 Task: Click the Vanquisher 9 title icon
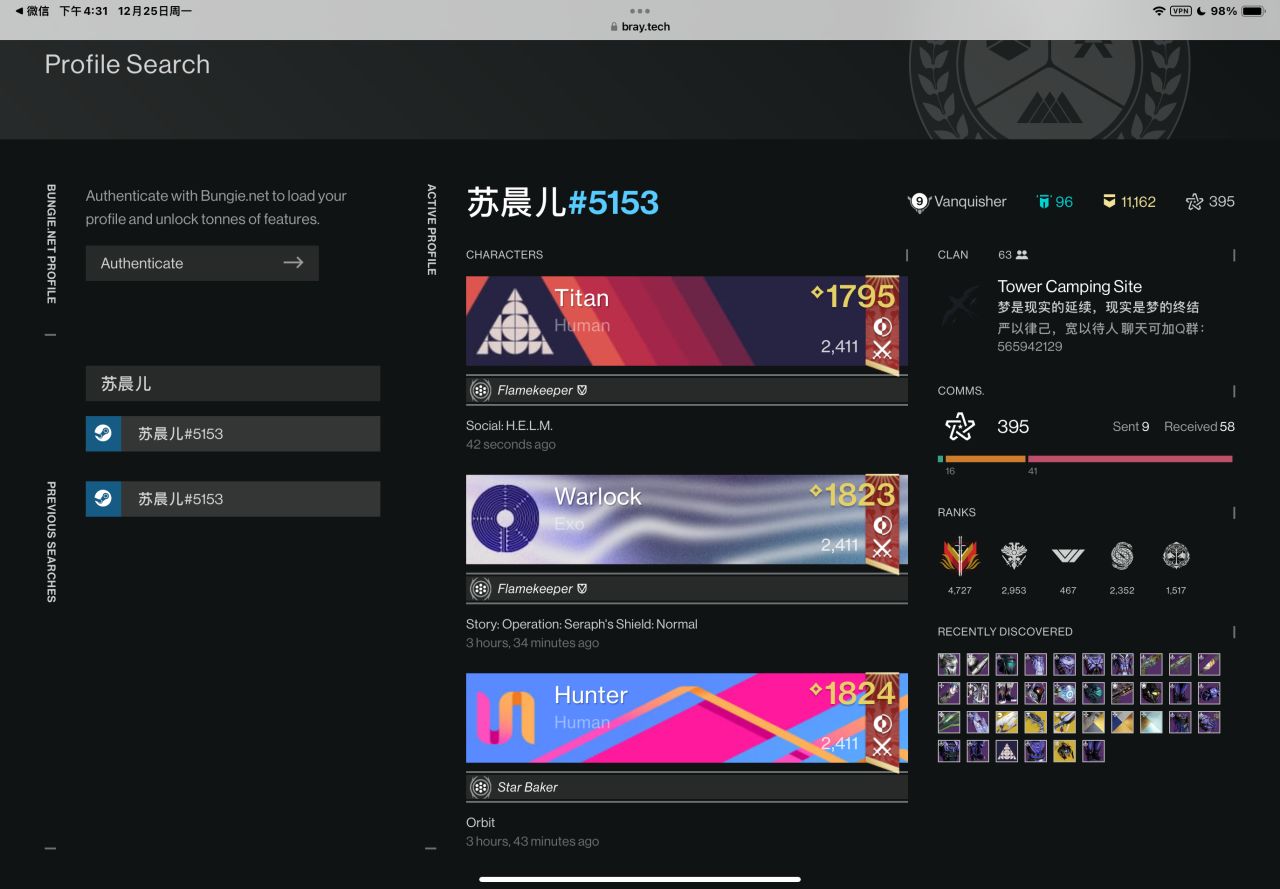coord(919,202)
